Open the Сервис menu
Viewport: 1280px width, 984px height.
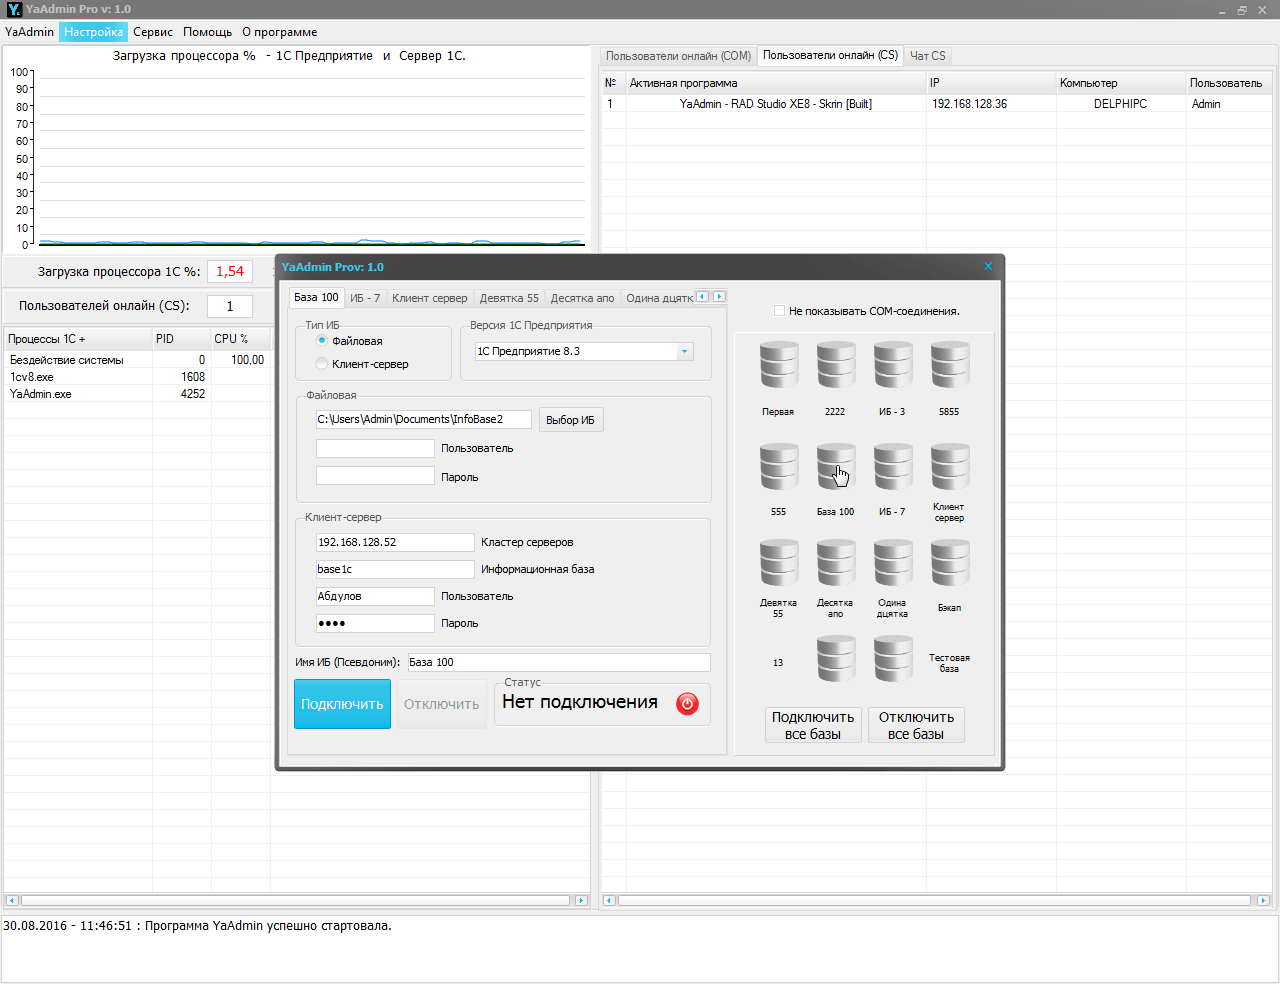pos(153,32)
